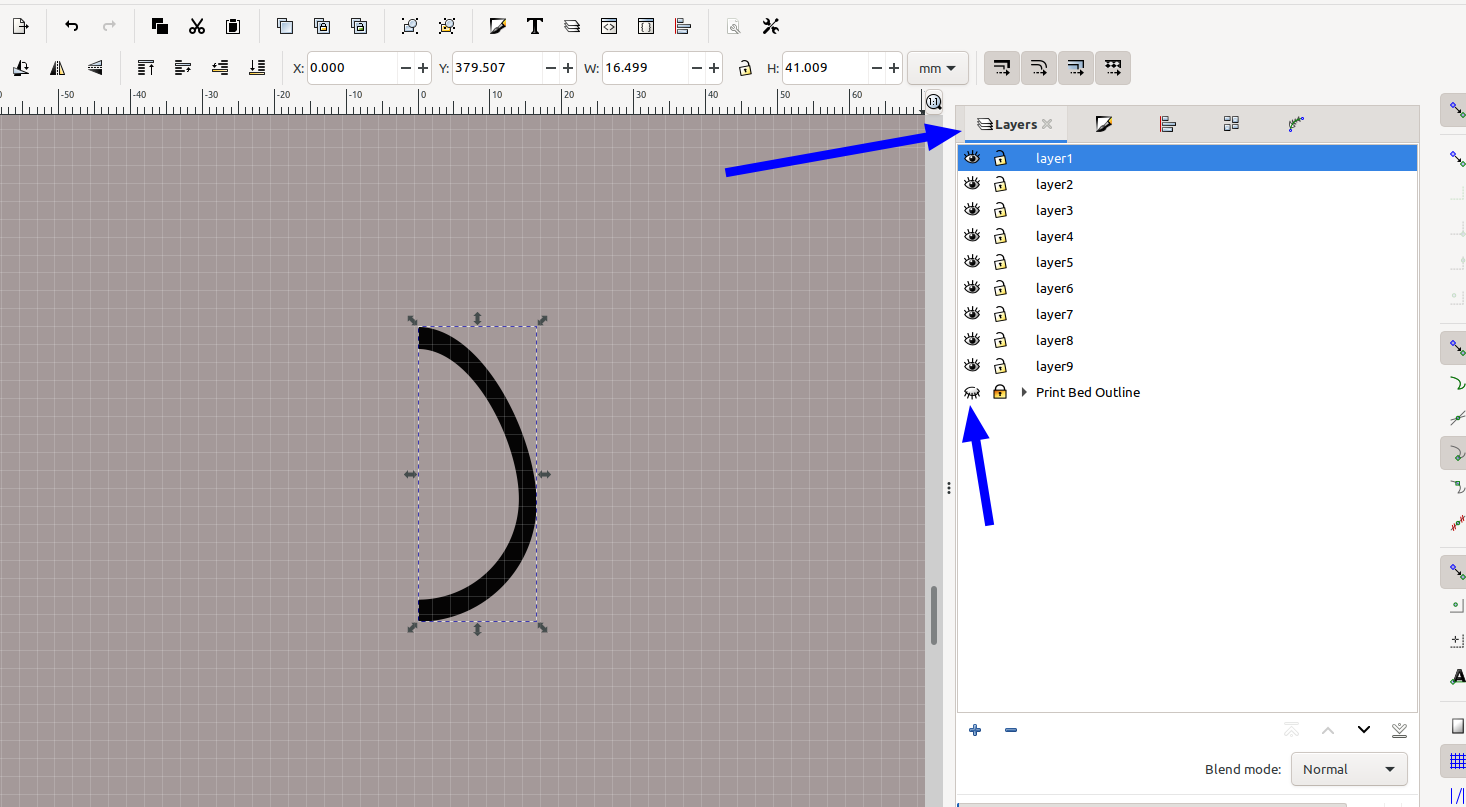Open Align and Distribute from the top toolbar
Viewport: 1466px width, 807px height.
click(x=683, y=26)
